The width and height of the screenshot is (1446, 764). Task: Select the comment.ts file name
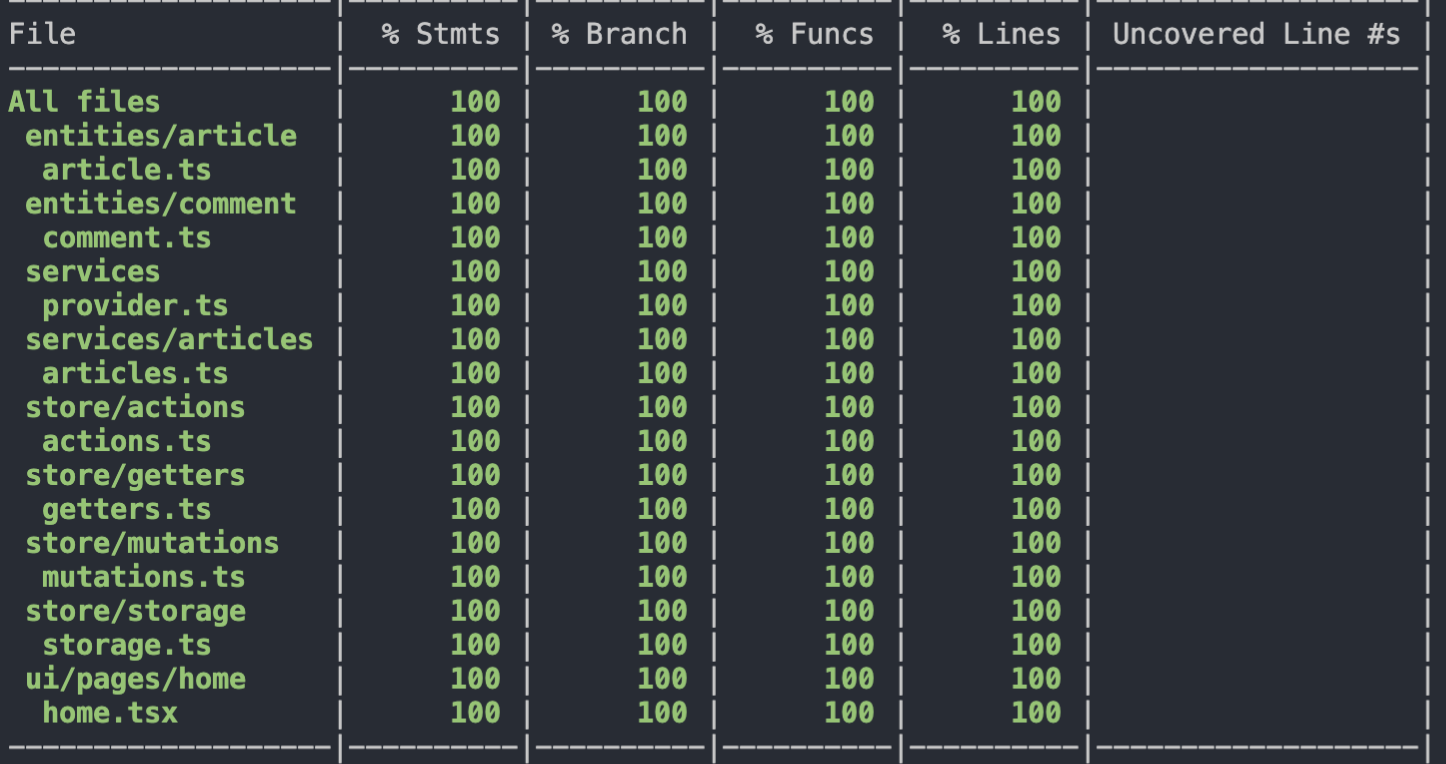pos(126,237)
